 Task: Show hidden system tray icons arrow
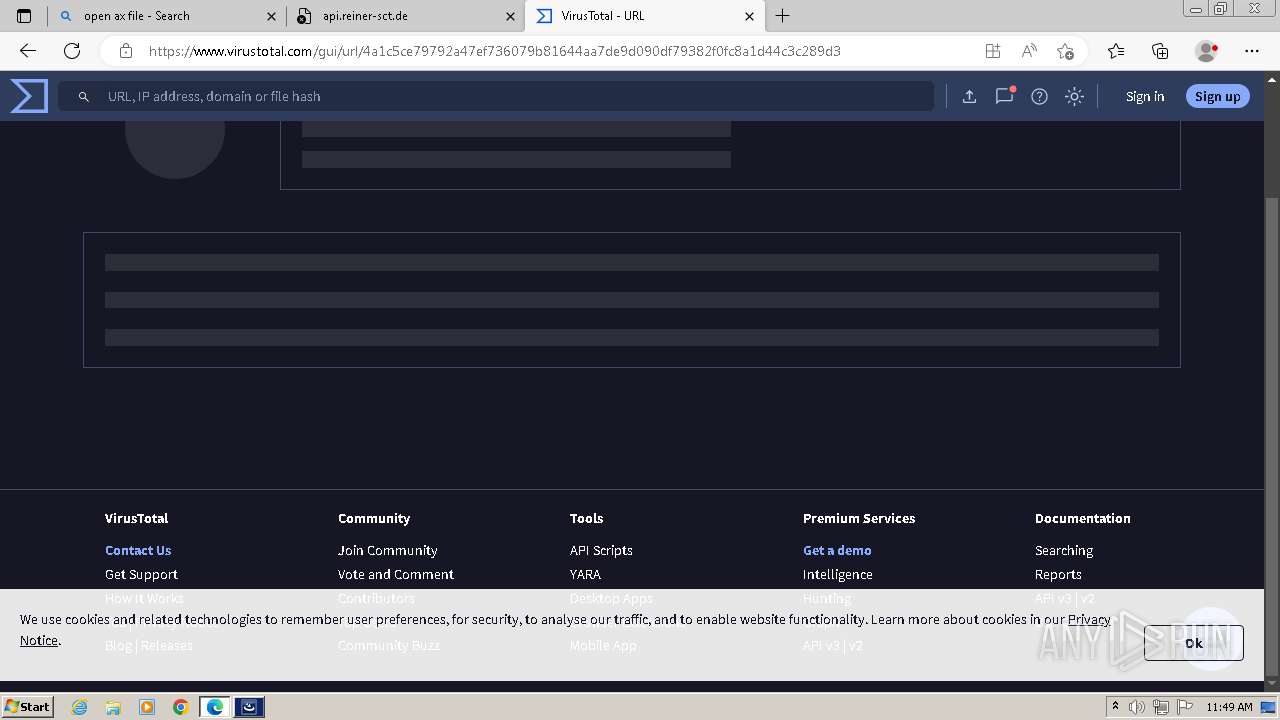[x=1115, y=707]
